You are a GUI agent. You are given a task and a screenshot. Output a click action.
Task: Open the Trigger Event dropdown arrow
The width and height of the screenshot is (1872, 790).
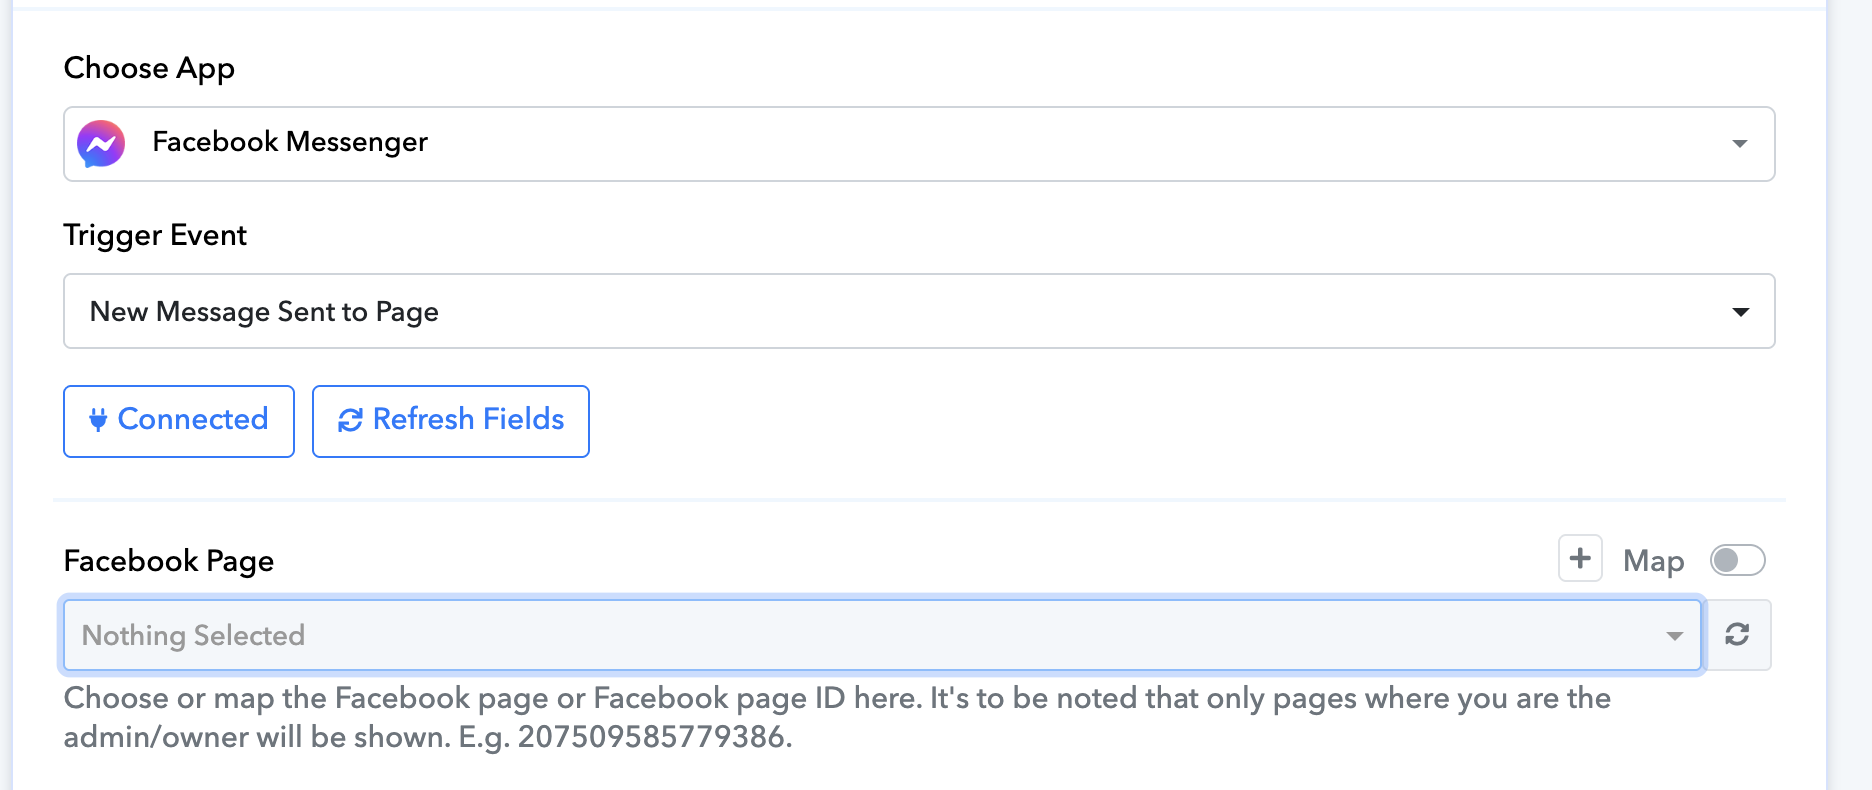[1740, 312]
